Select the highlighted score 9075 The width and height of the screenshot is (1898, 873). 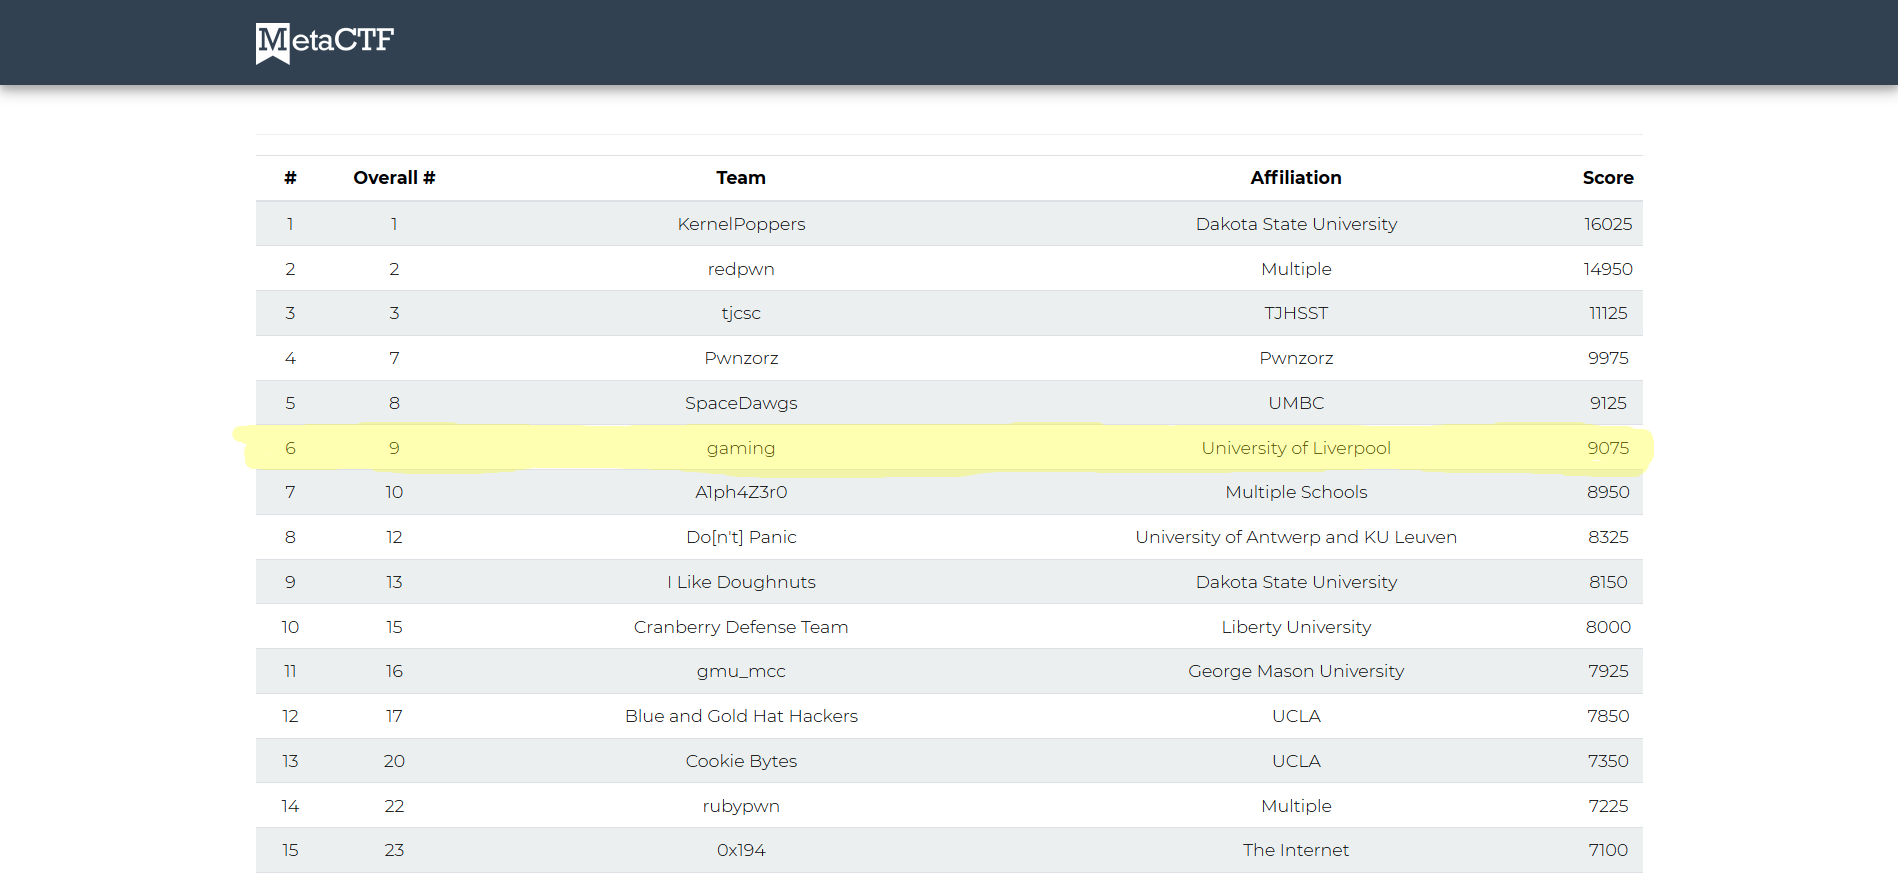1608,448
